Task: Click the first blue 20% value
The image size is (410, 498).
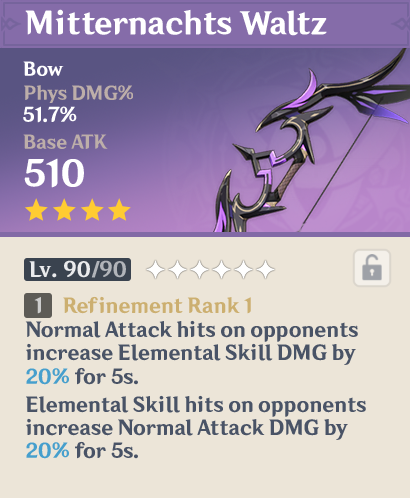Action: coord(48,377)
